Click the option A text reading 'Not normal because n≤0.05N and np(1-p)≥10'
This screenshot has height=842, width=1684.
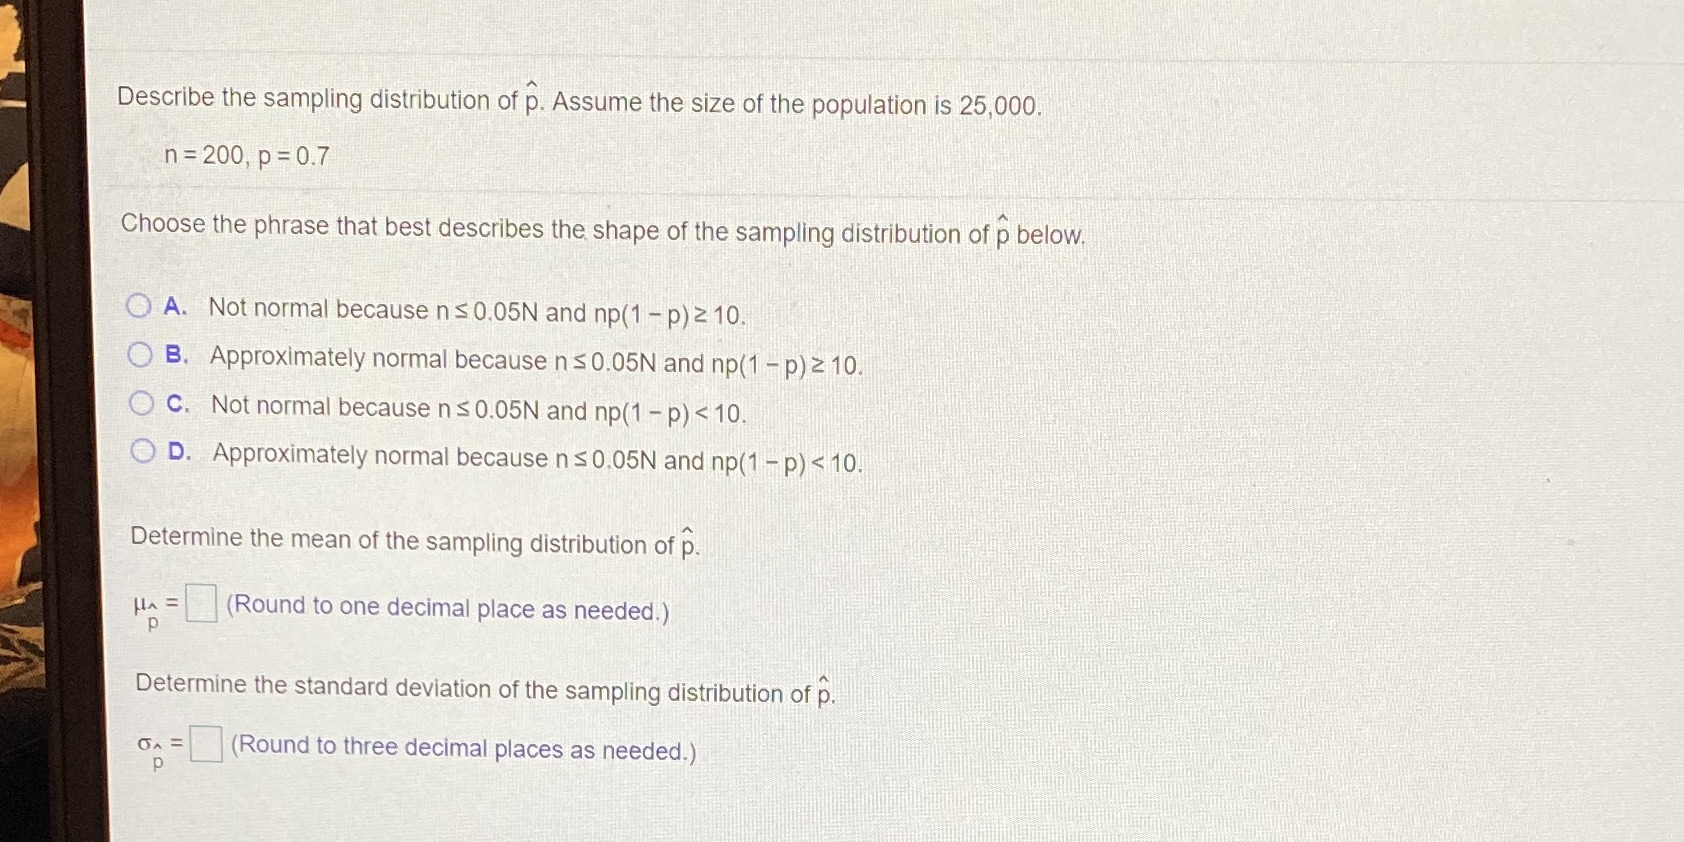coord(477,312)
